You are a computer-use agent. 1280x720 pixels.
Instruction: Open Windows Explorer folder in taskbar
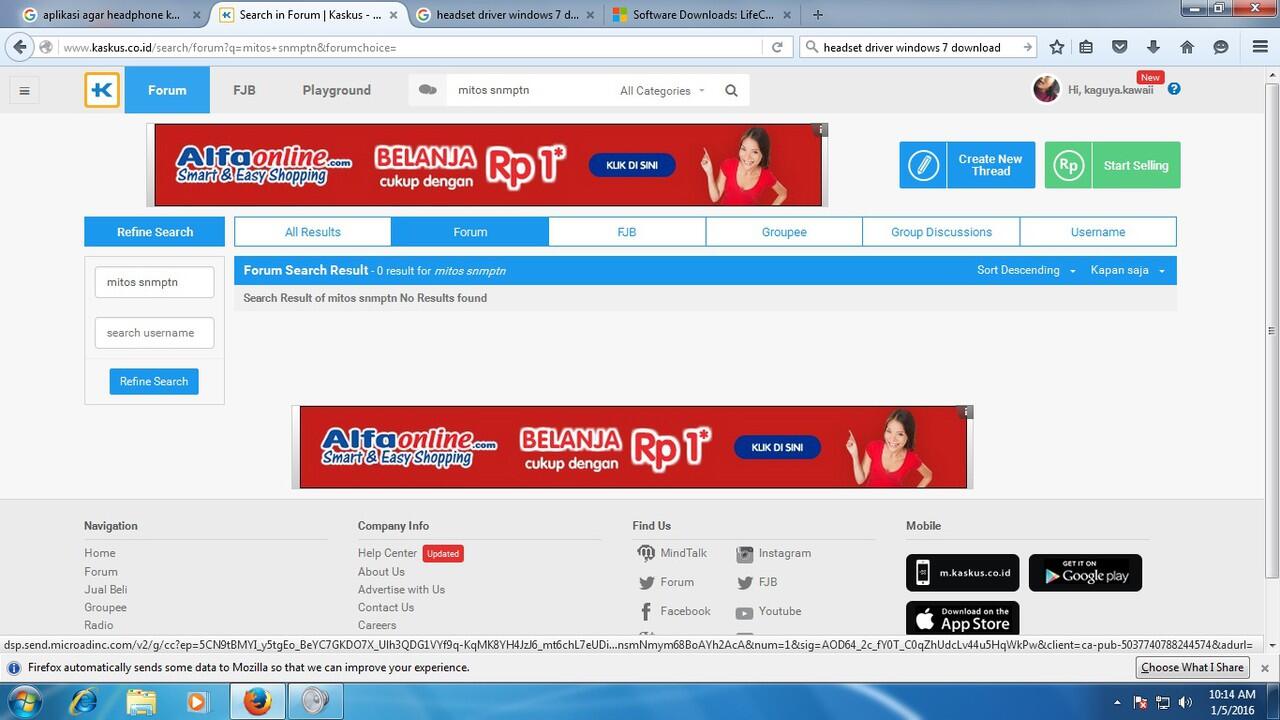(141, 702)
